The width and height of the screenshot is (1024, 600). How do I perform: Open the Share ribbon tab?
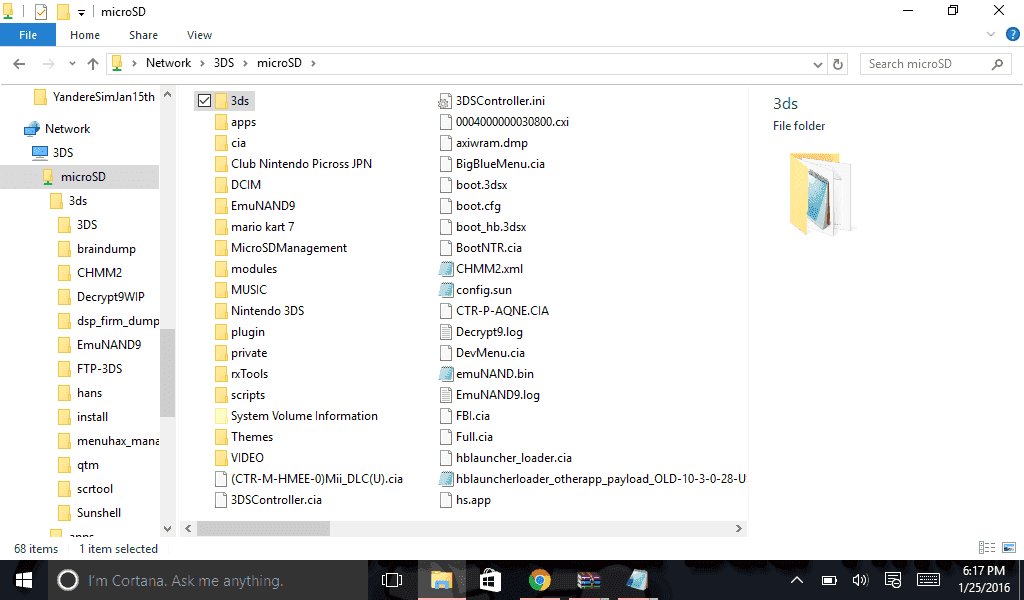coord(143,35)
